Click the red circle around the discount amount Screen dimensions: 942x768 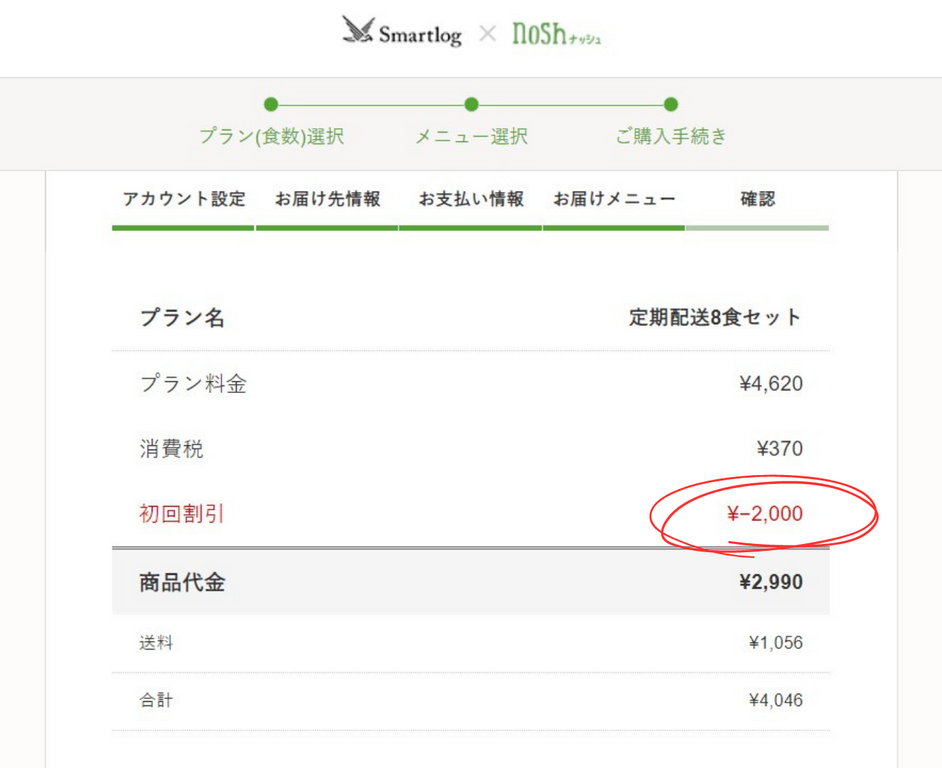coord(766,514)
